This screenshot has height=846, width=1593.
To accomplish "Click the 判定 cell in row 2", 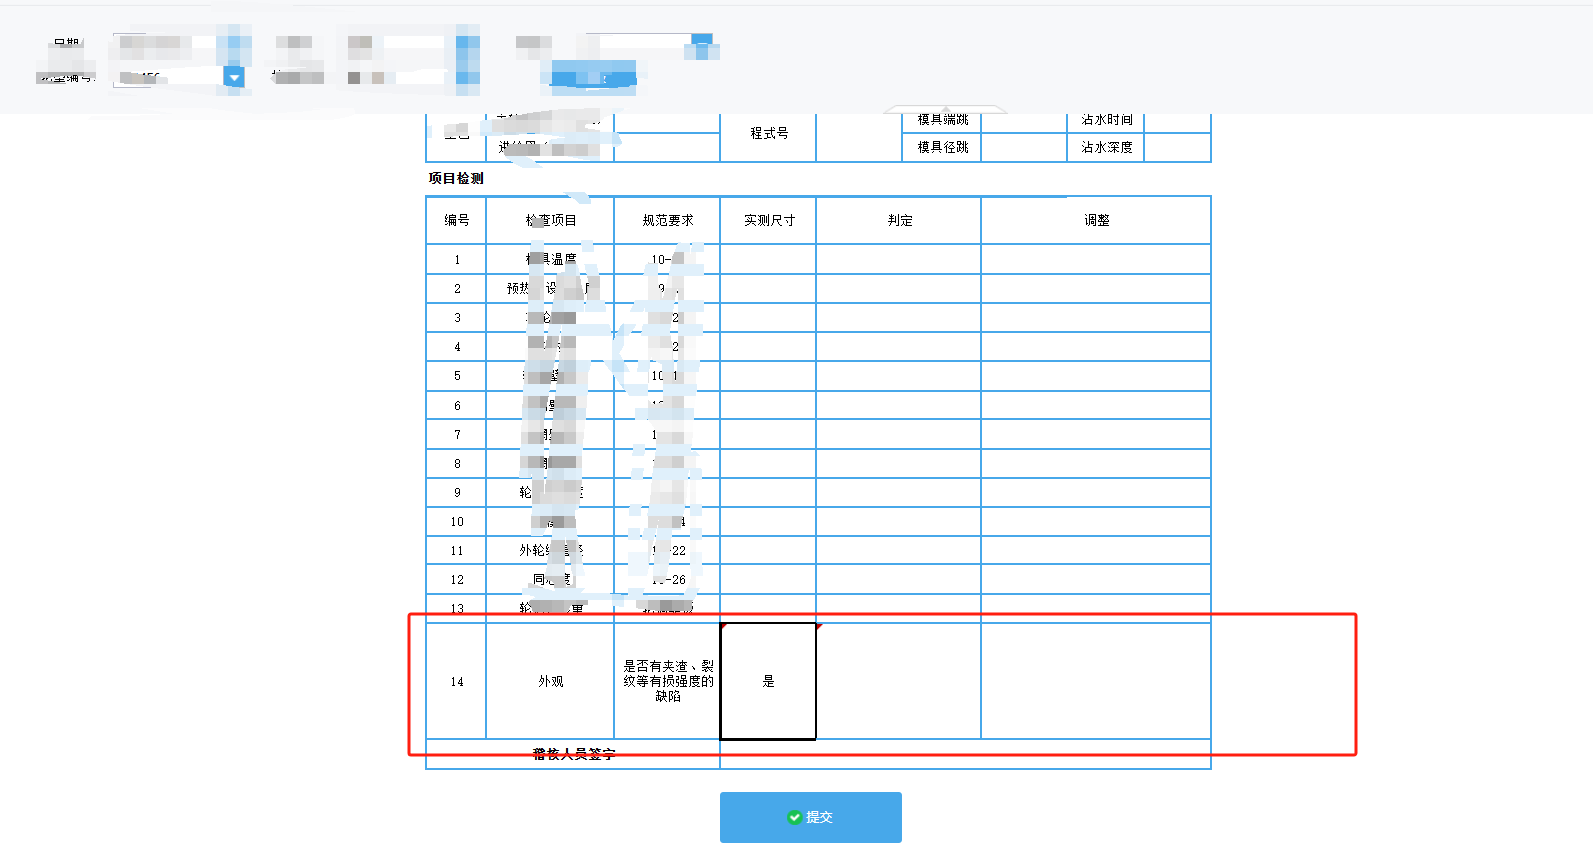I will pos(898,288).
